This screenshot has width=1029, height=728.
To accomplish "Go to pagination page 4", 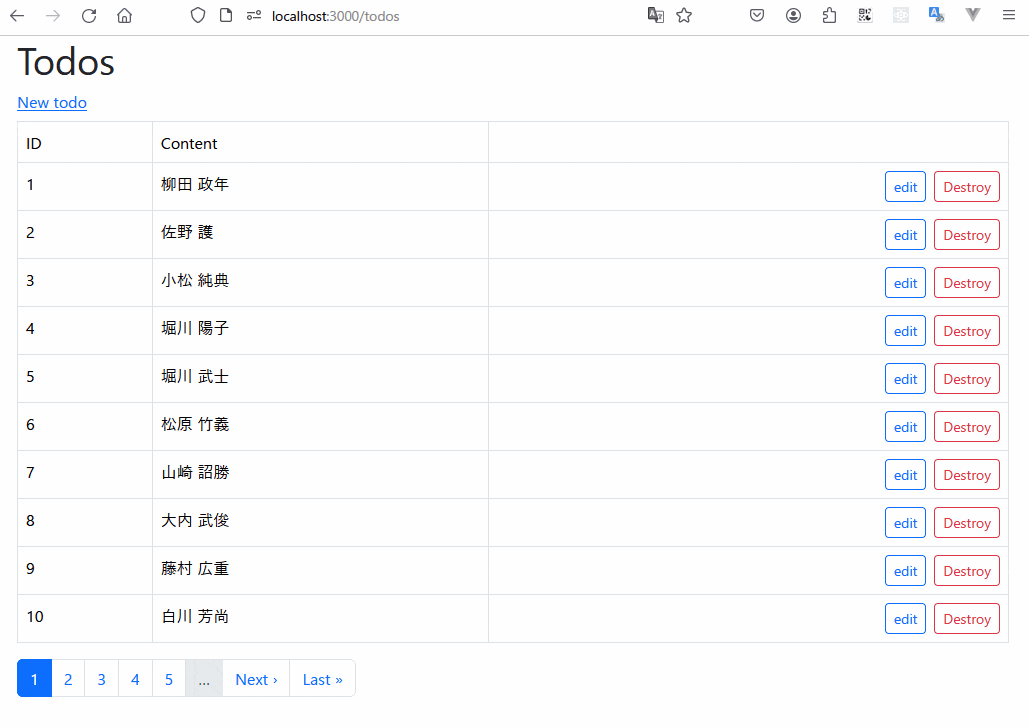I will point(135,679).
